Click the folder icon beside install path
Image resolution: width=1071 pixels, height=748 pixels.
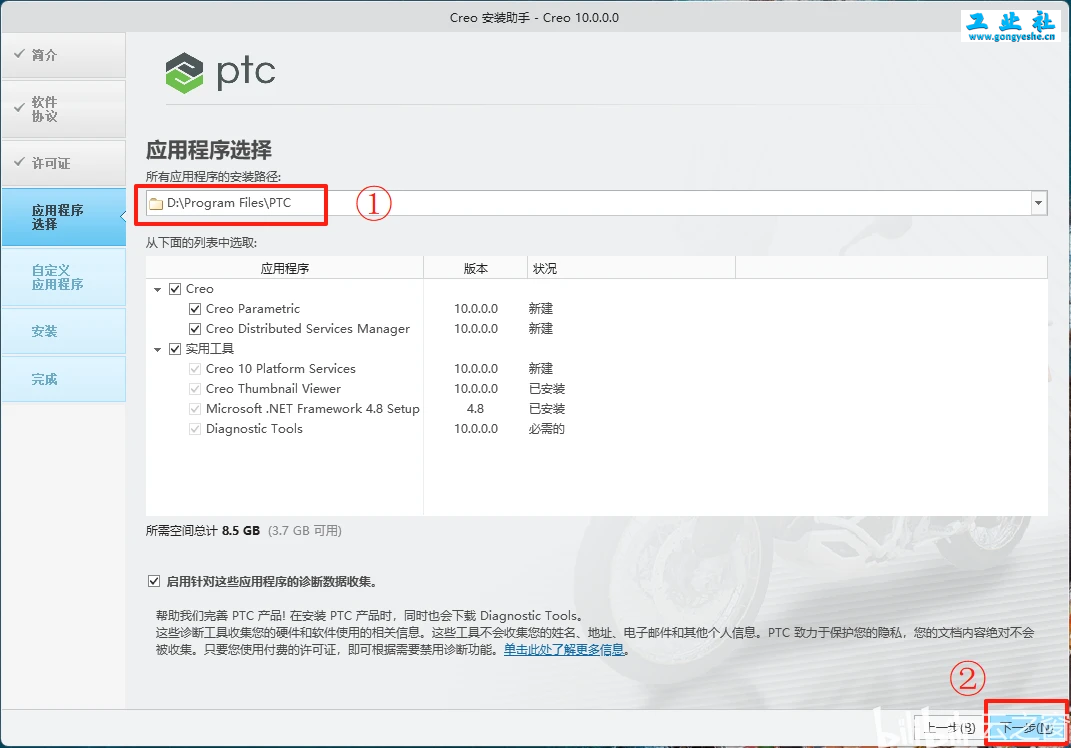coord(156,204)
